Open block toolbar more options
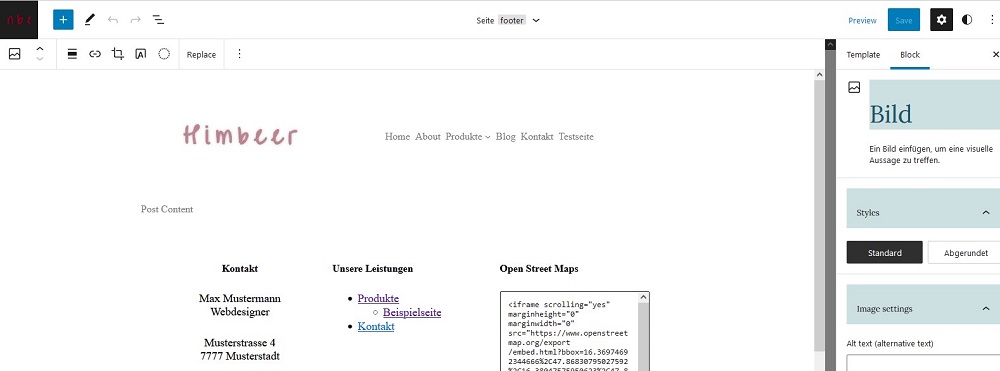The image size is (1000, 371). click(x=240, y=54)
